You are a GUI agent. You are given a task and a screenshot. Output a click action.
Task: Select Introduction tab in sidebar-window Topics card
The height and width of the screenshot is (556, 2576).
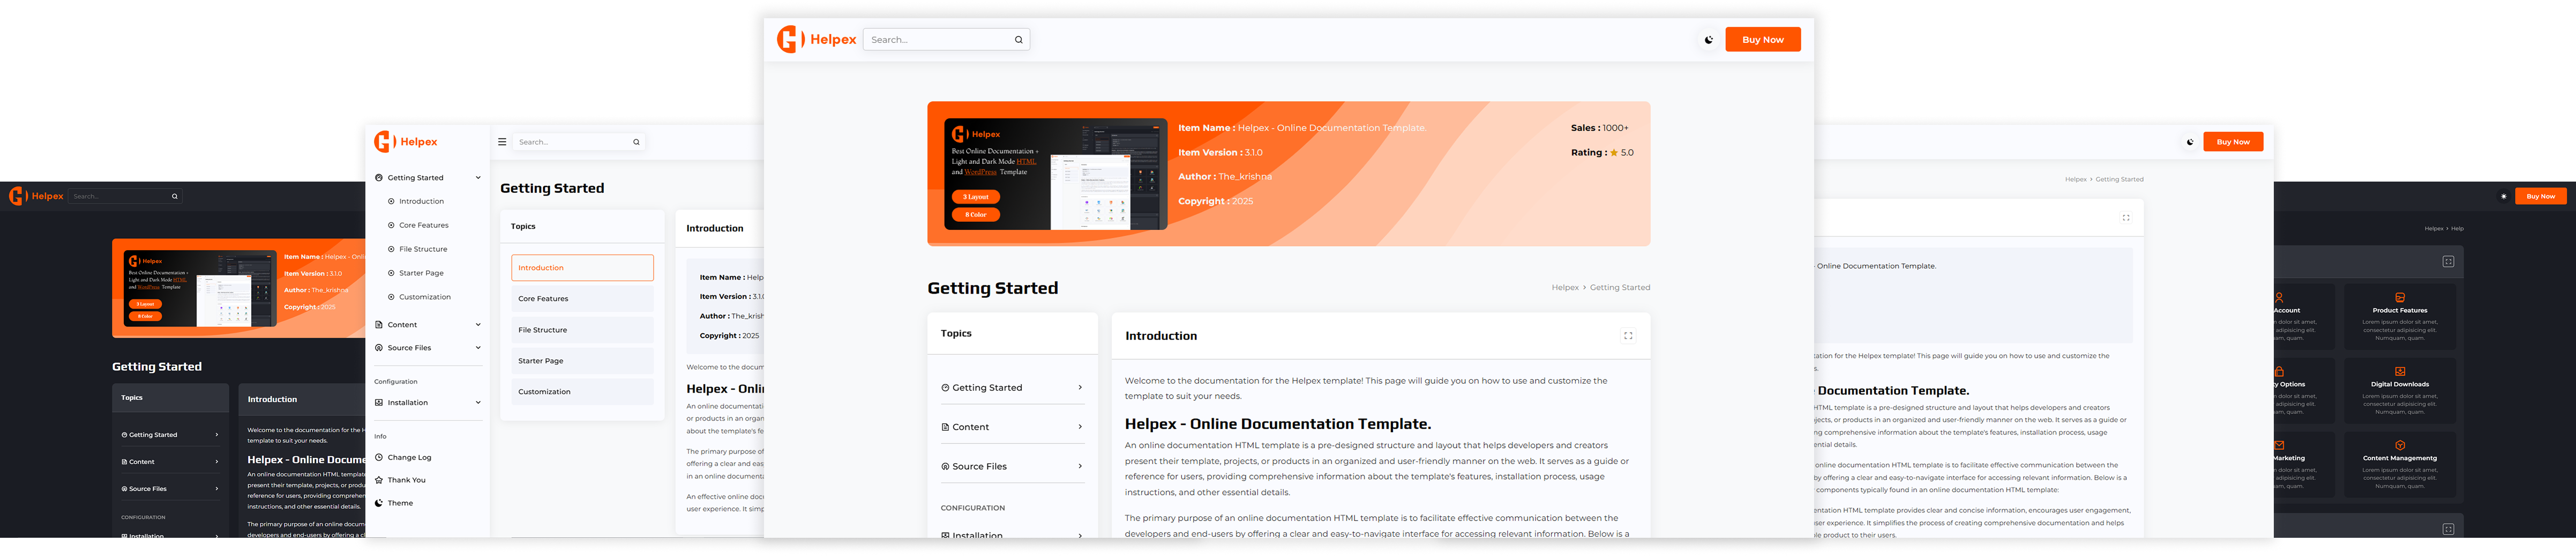tap(582, 268)
